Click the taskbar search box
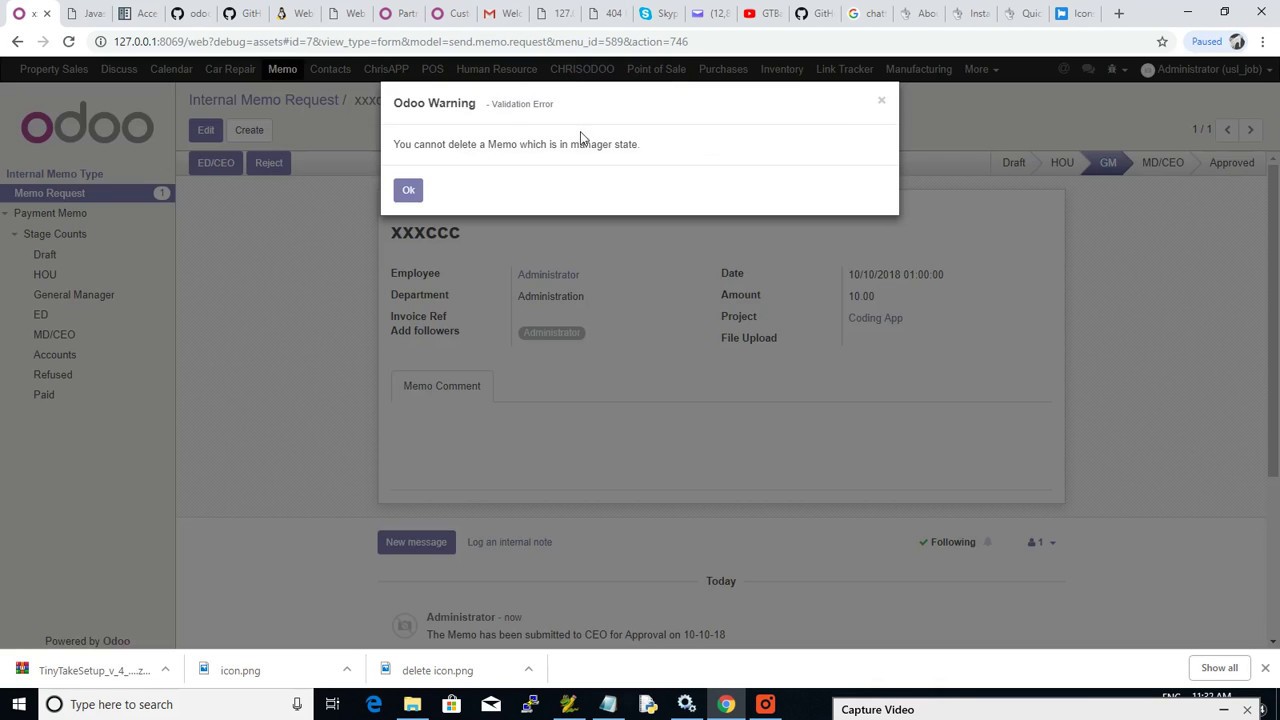 (175, 704)
